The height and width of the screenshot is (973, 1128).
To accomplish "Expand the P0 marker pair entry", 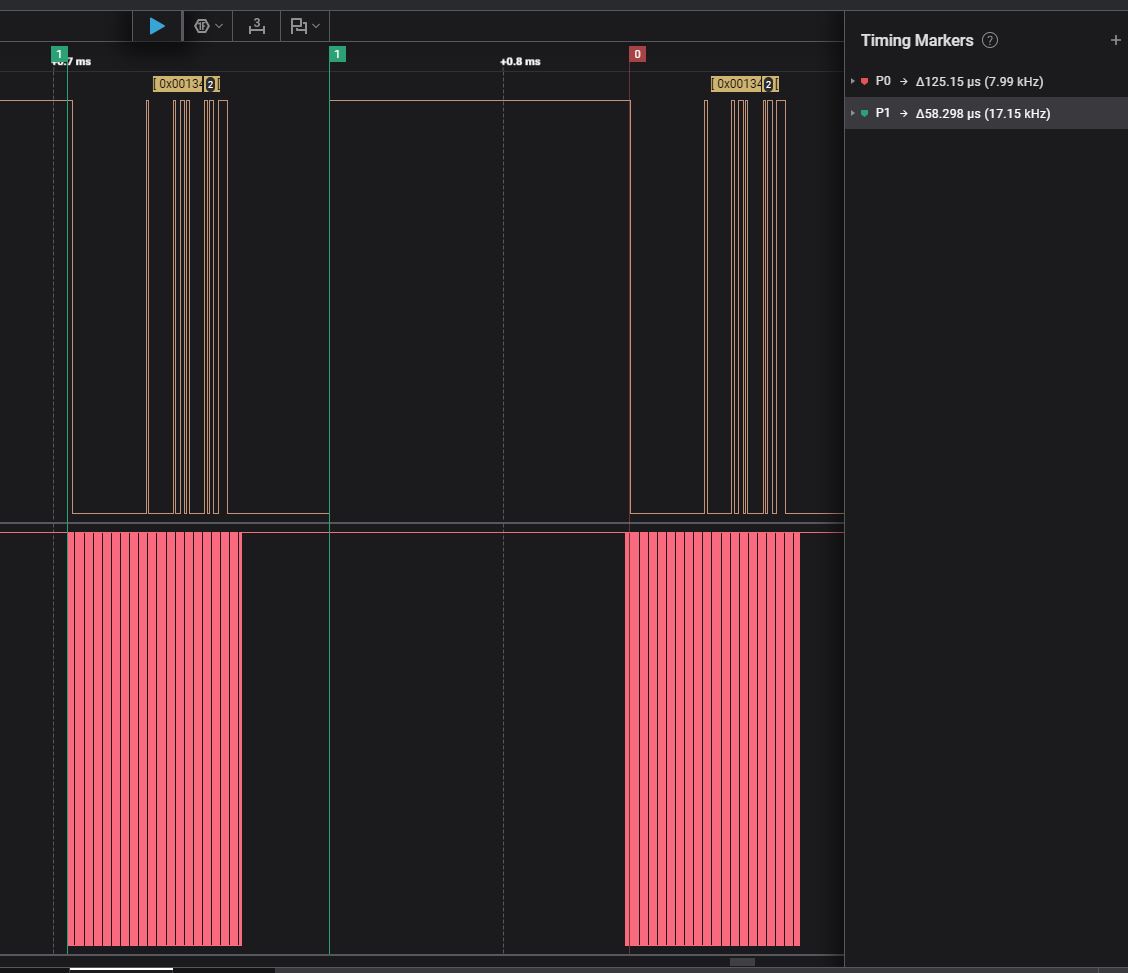I will coord(853,82).
